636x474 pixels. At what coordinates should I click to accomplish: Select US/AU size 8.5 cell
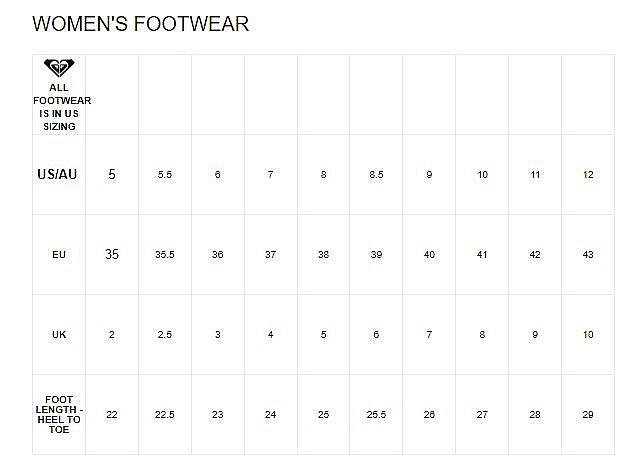376,174
